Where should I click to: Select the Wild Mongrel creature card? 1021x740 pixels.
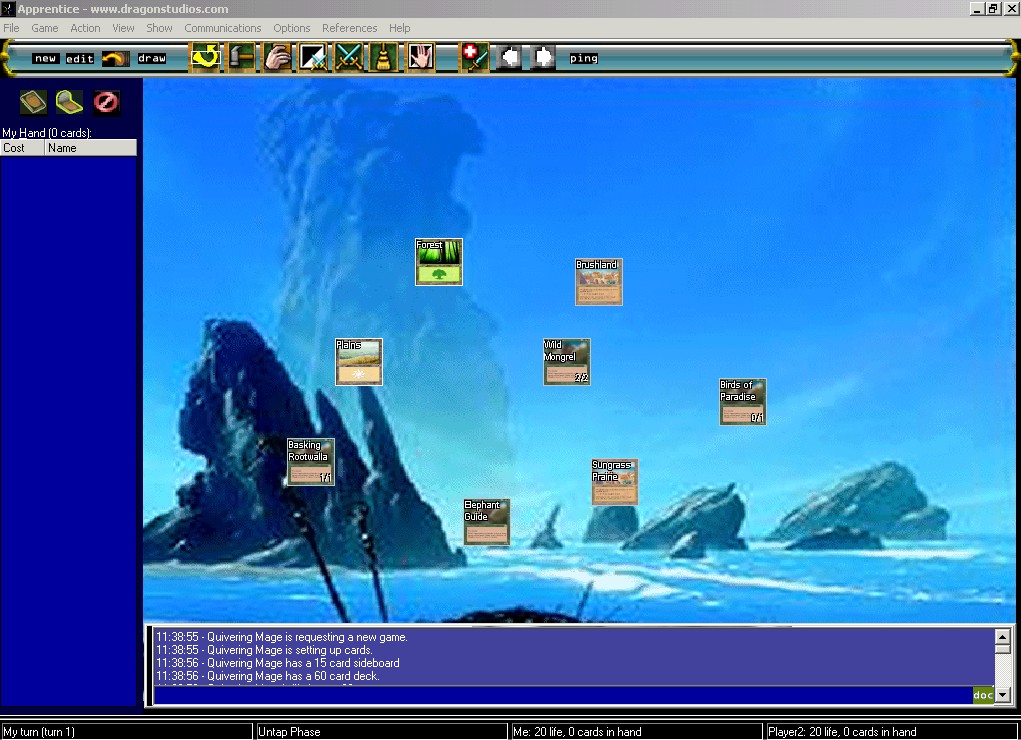567,362
